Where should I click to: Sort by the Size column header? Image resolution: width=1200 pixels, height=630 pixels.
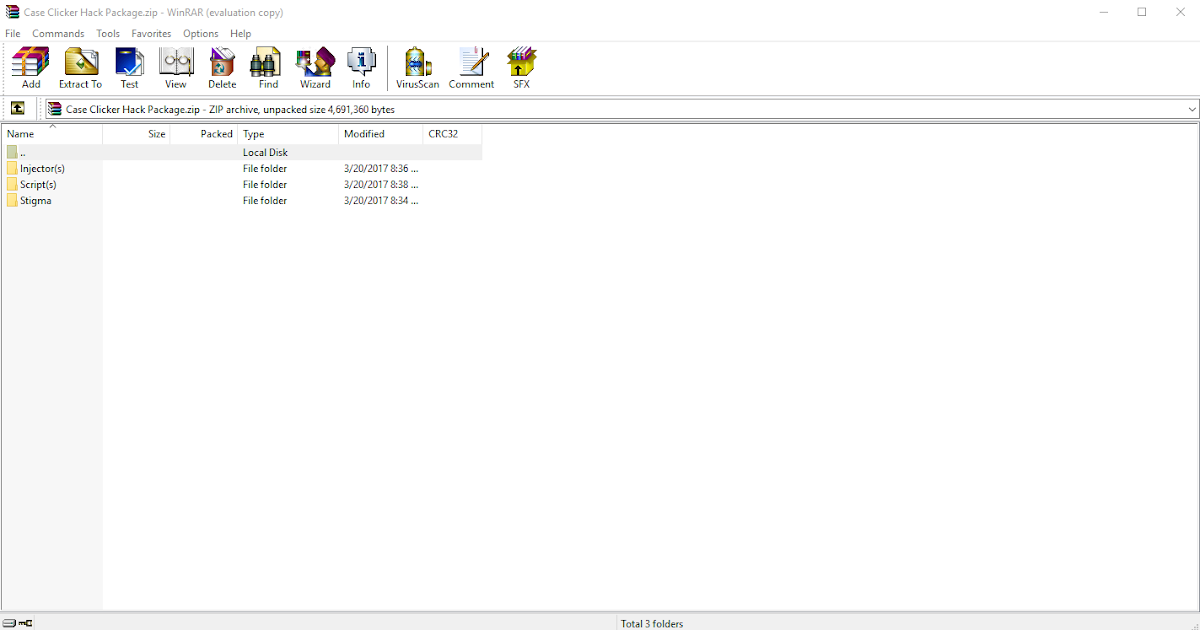click(137, 134)
